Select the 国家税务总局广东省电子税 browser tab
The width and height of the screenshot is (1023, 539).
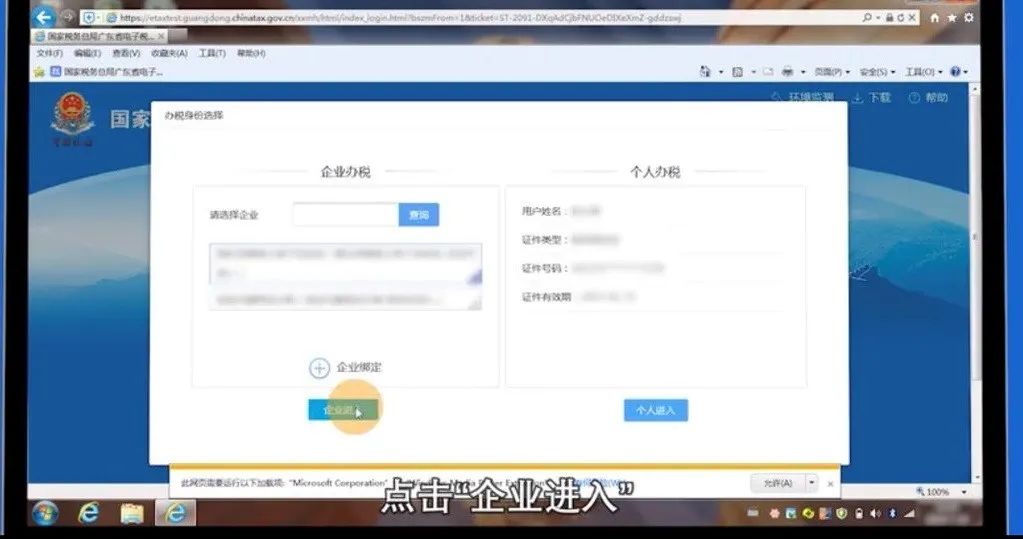[100, 35]
